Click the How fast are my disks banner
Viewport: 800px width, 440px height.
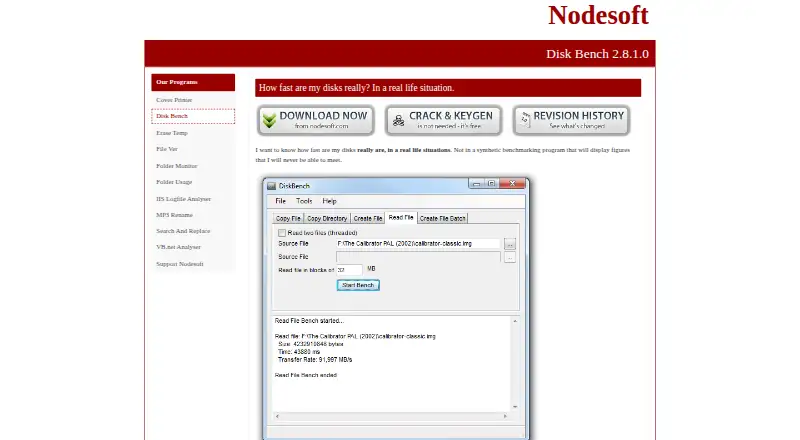[x=448, y=88]
